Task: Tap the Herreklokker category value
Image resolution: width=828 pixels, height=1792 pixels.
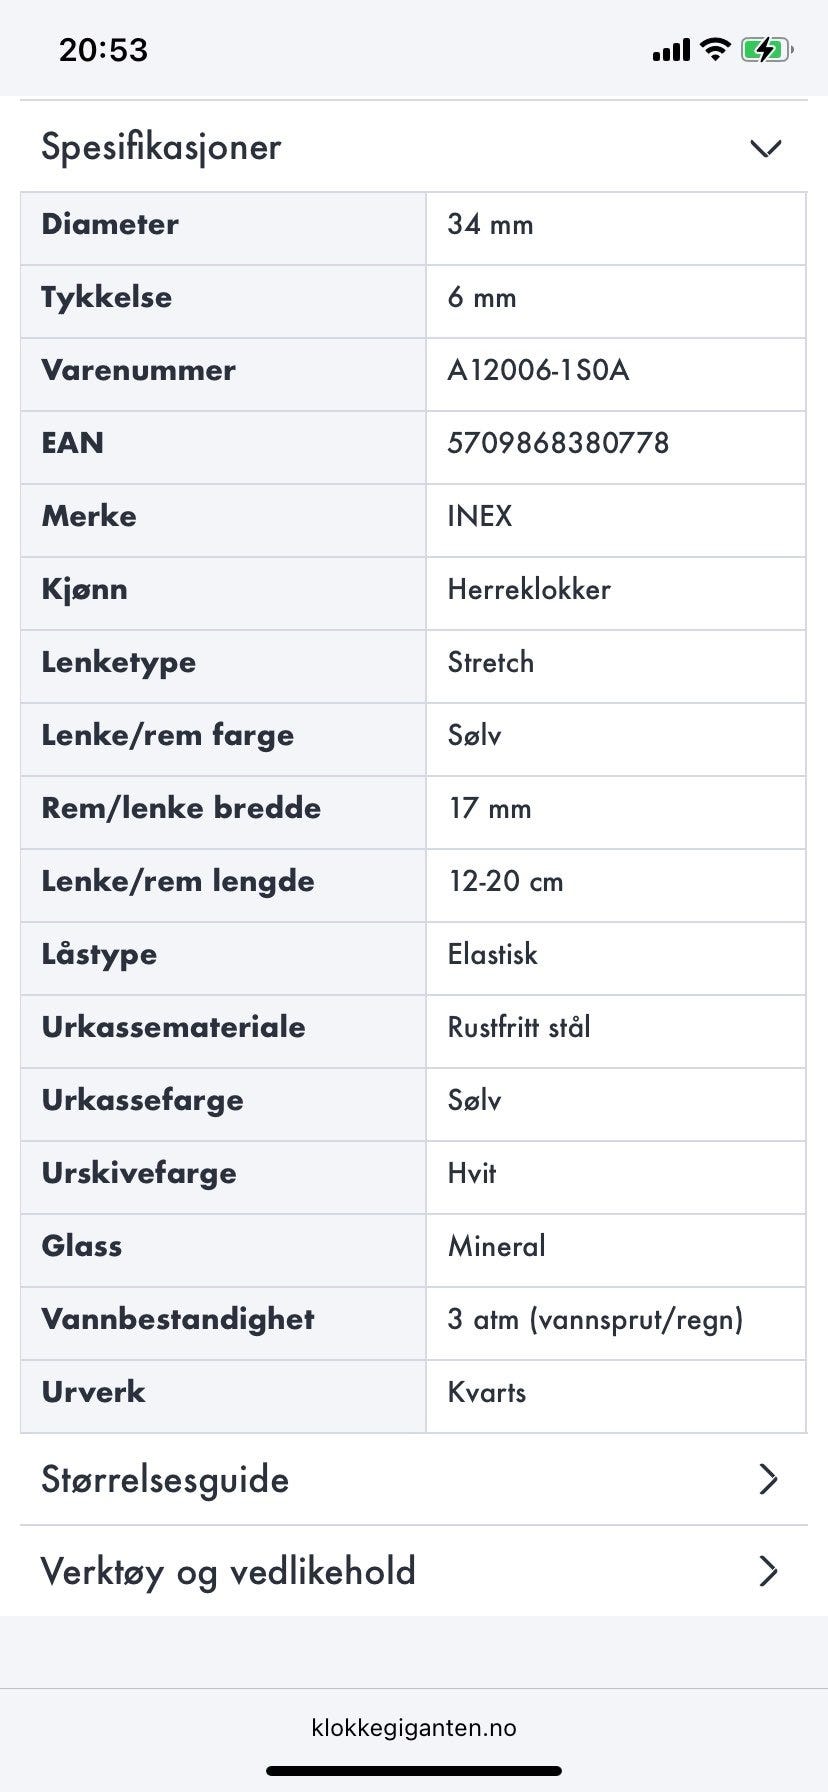Action: tap(529, 589)
